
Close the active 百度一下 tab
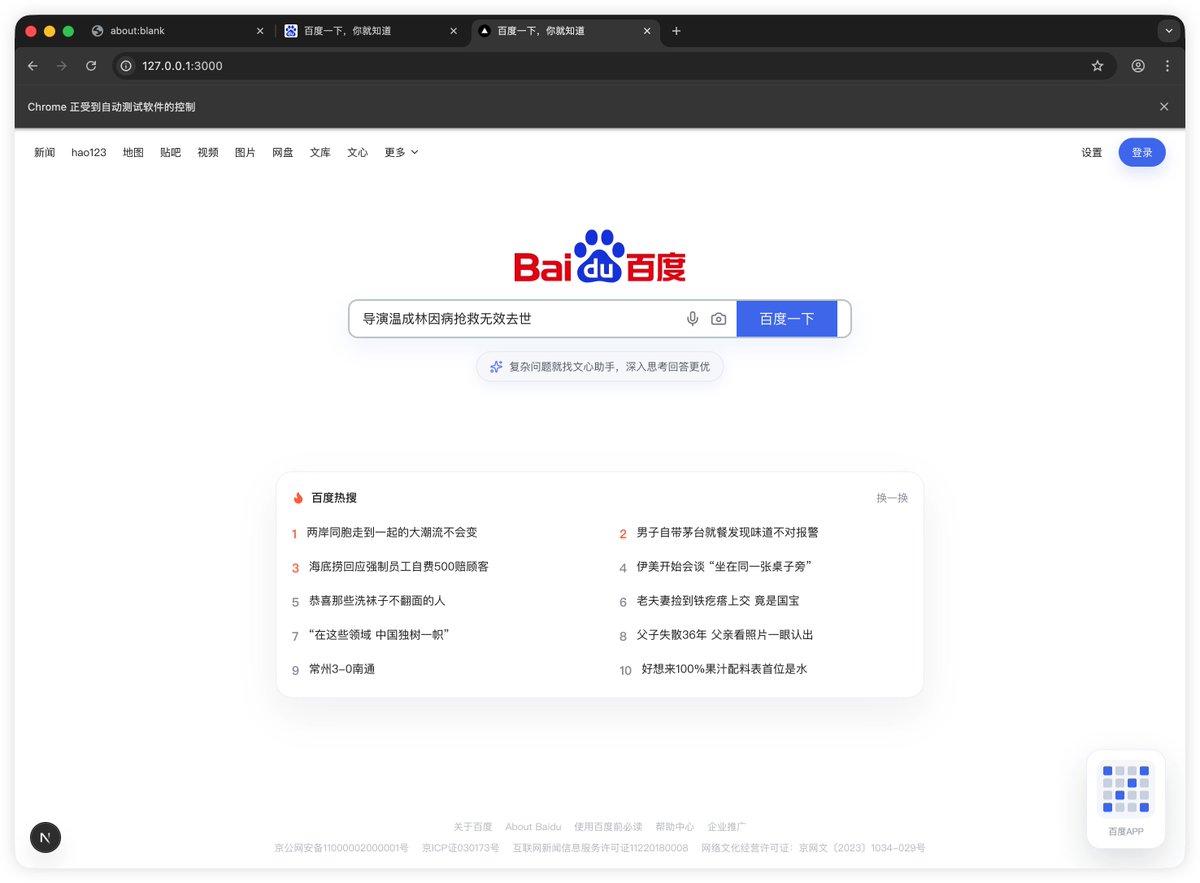[x=646, y=31]
